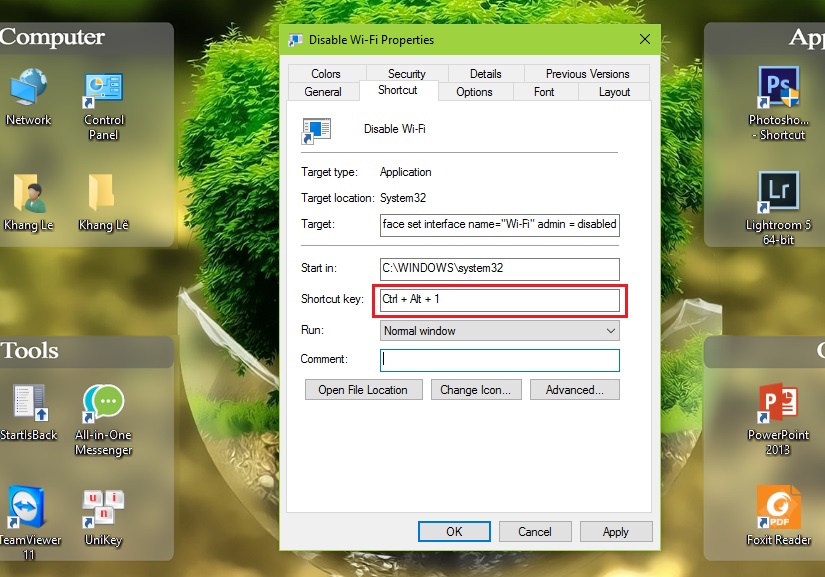The width and height of the screenshot is (825, 577).
Task: Click the Tools group heading
Action: [29, 351]
